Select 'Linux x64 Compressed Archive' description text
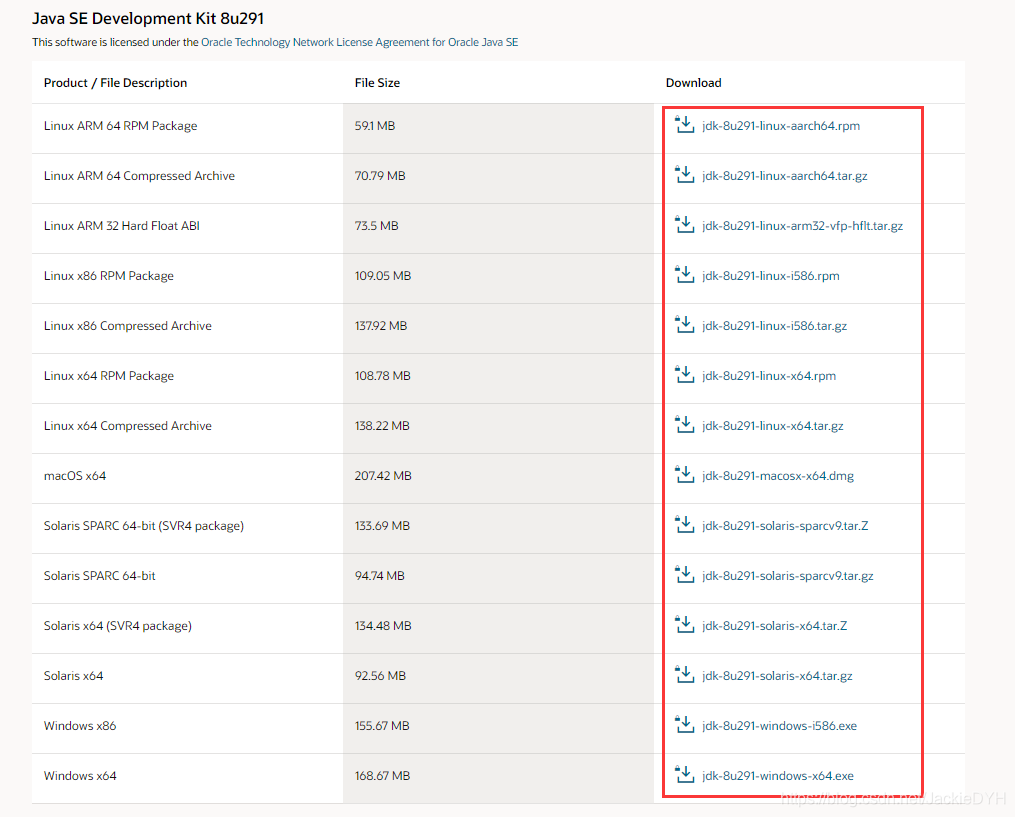The image size is (1015, 817). pyautogui.click(x=128, y=425)
